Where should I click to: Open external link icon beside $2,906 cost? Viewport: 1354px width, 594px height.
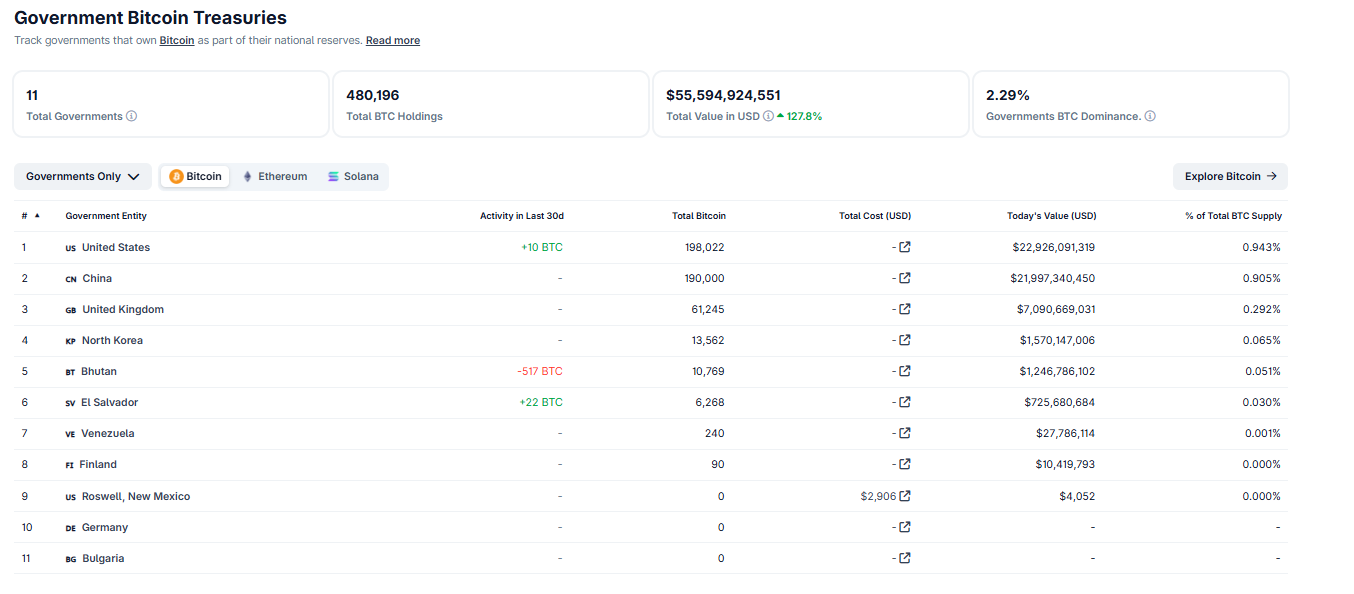[905, 496]
